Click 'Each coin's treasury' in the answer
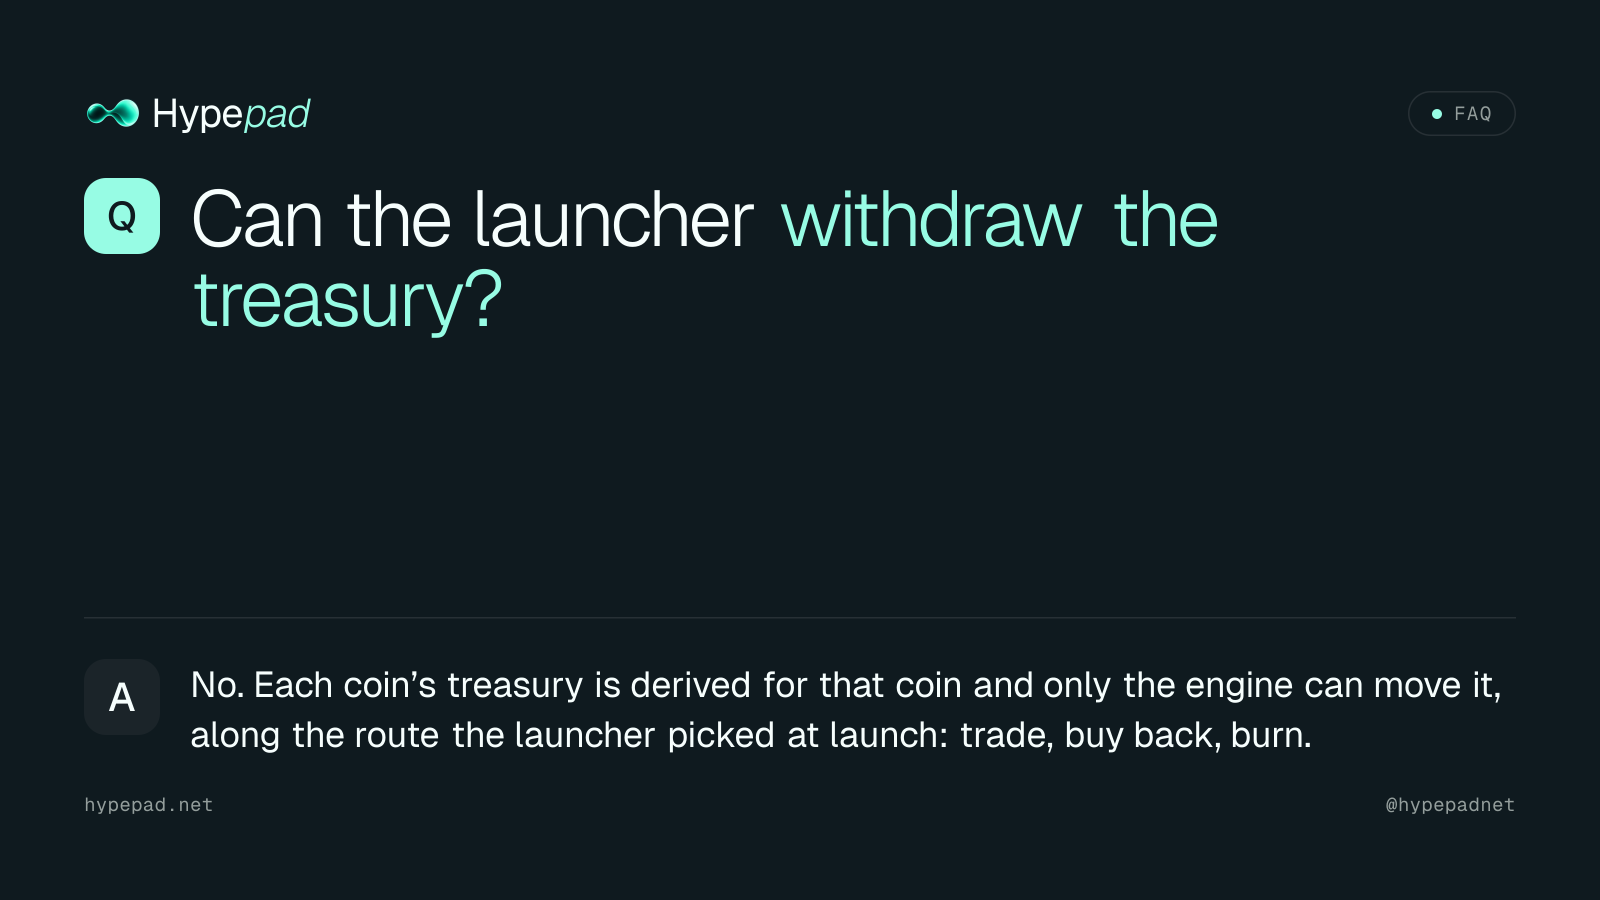1600x900 pixels. click(x=418, y=685)
